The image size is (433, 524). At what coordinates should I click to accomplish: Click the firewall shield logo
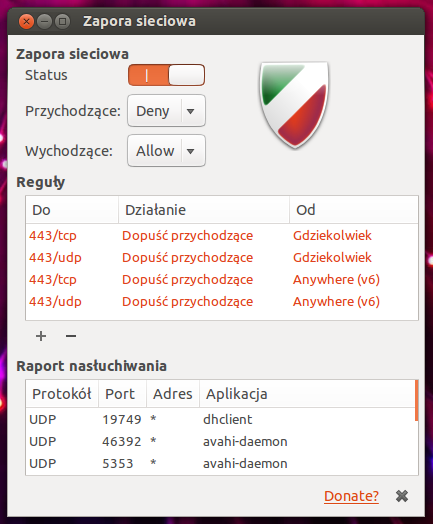tap(294, 105)
